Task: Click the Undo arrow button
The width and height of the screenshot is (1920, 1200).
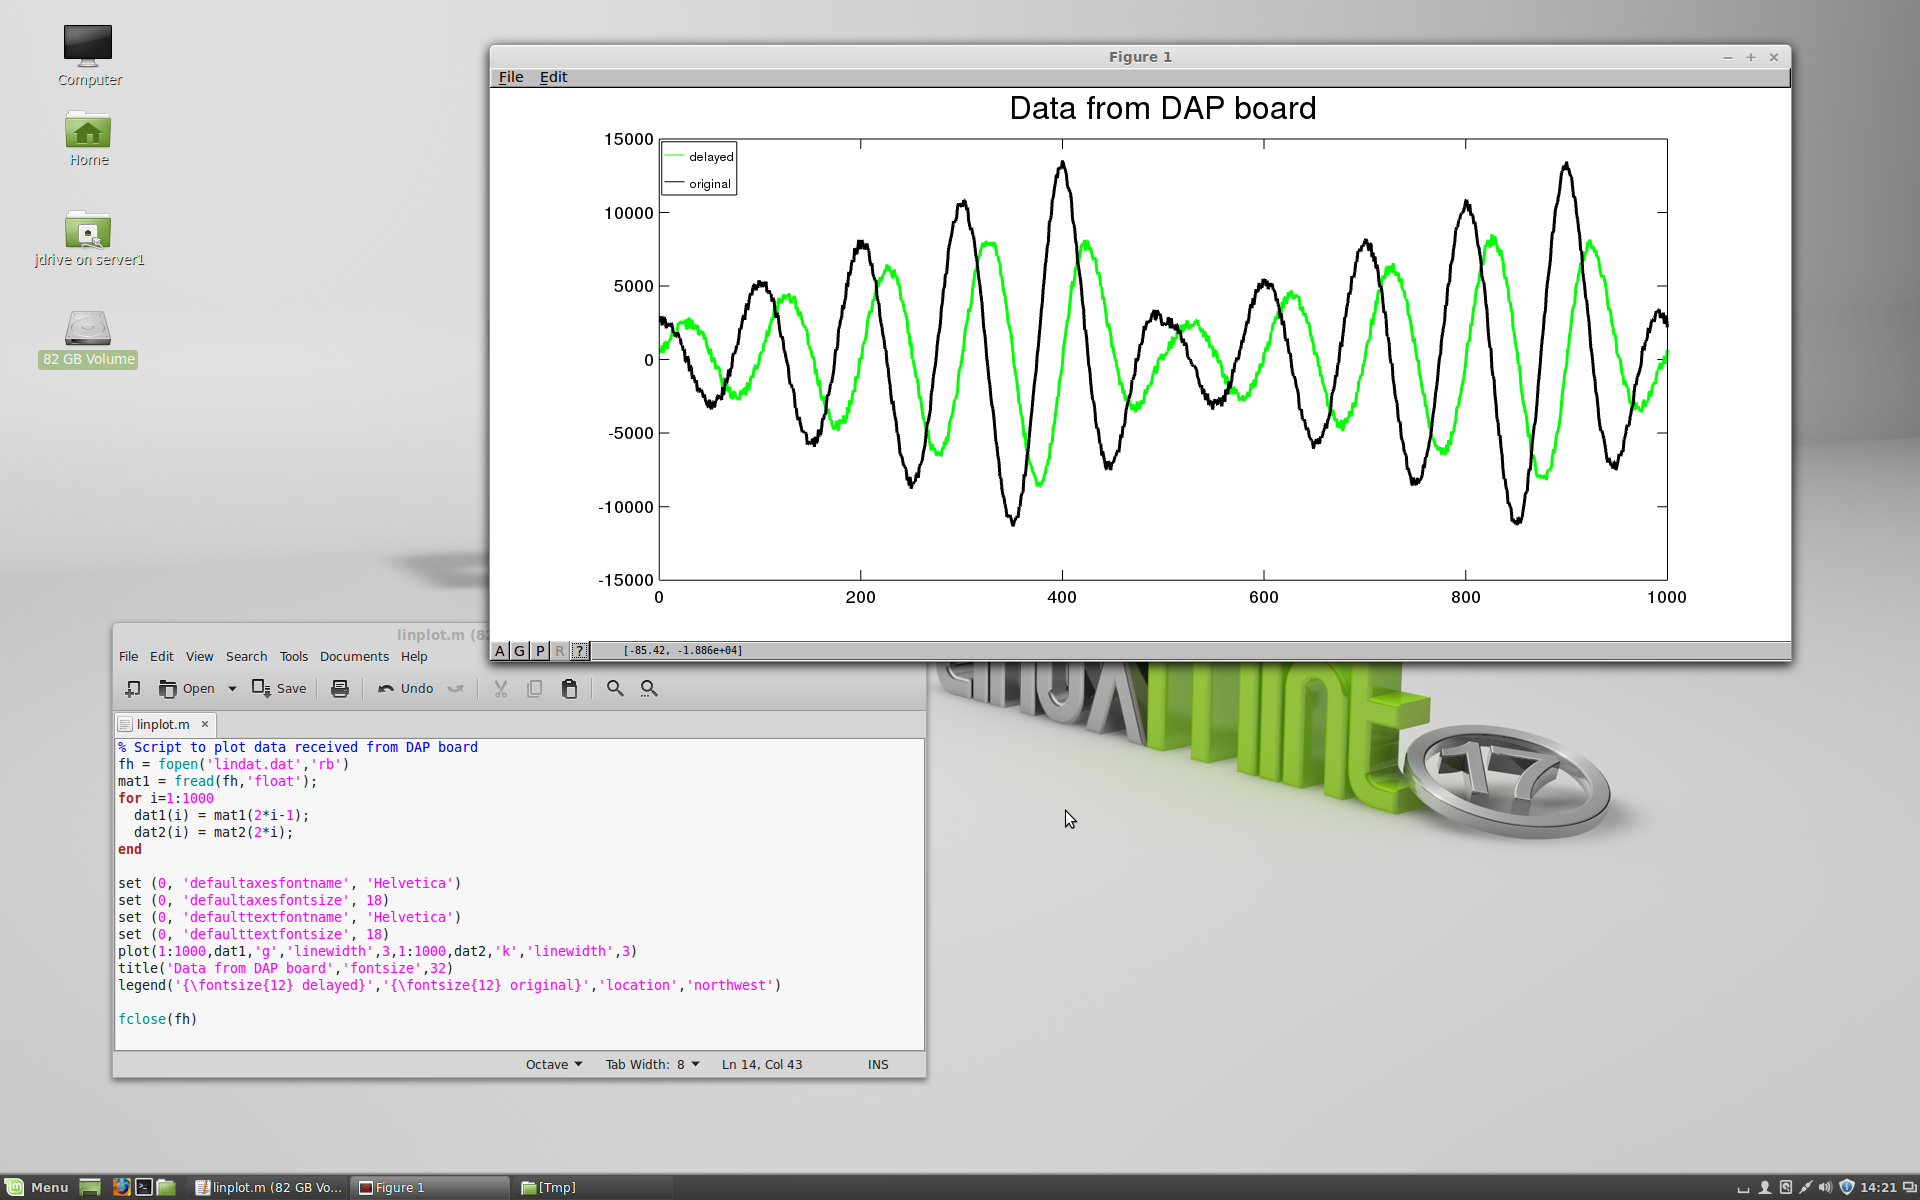Action: [x=405, y=688]
